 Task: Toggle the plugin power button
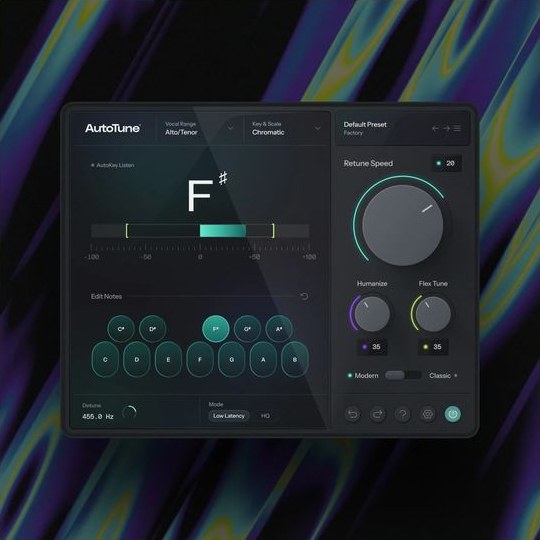[453, 414]
